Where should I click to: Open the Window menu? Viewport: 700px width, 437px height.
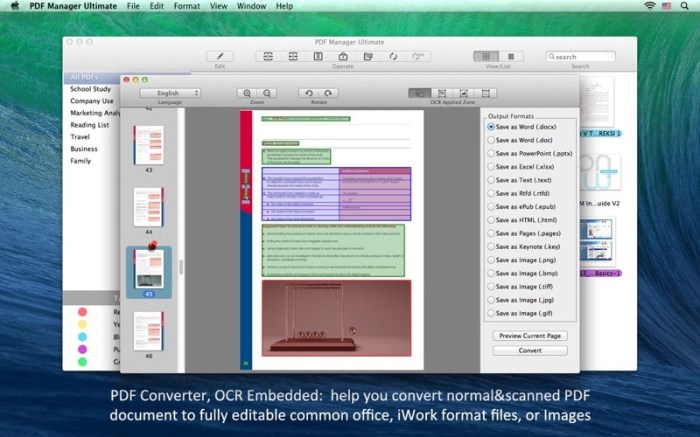[251, 6]
